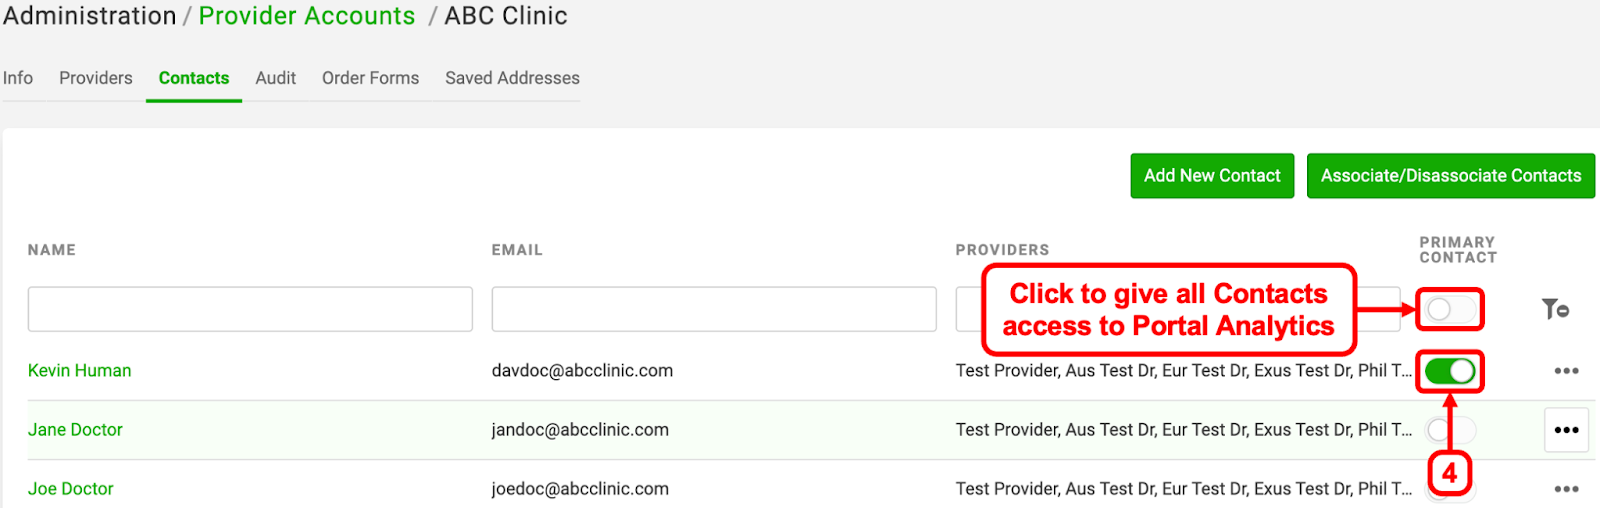Go to the Order Forms tab
This screenshot has width=1600, height=508.
[x=370, y=78]
